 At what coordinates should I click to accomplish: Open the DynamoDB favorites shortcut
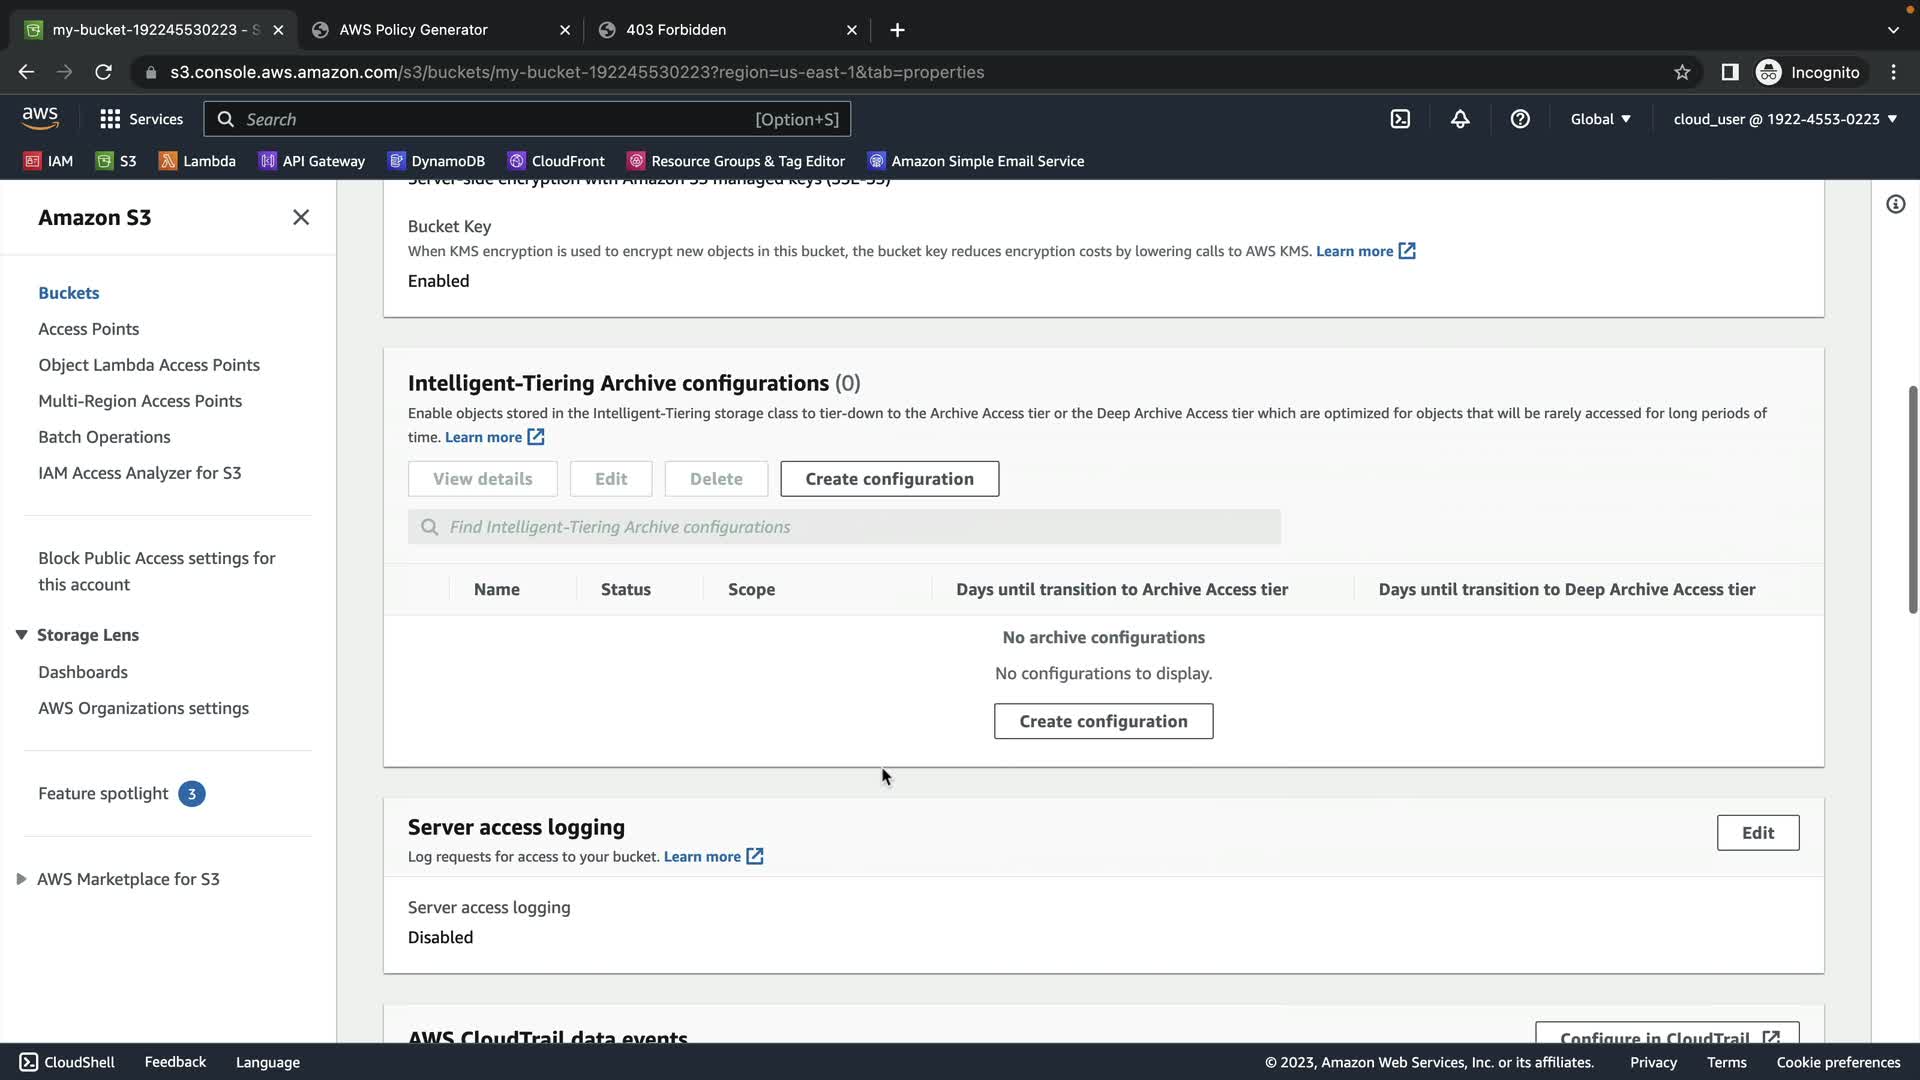436,161
